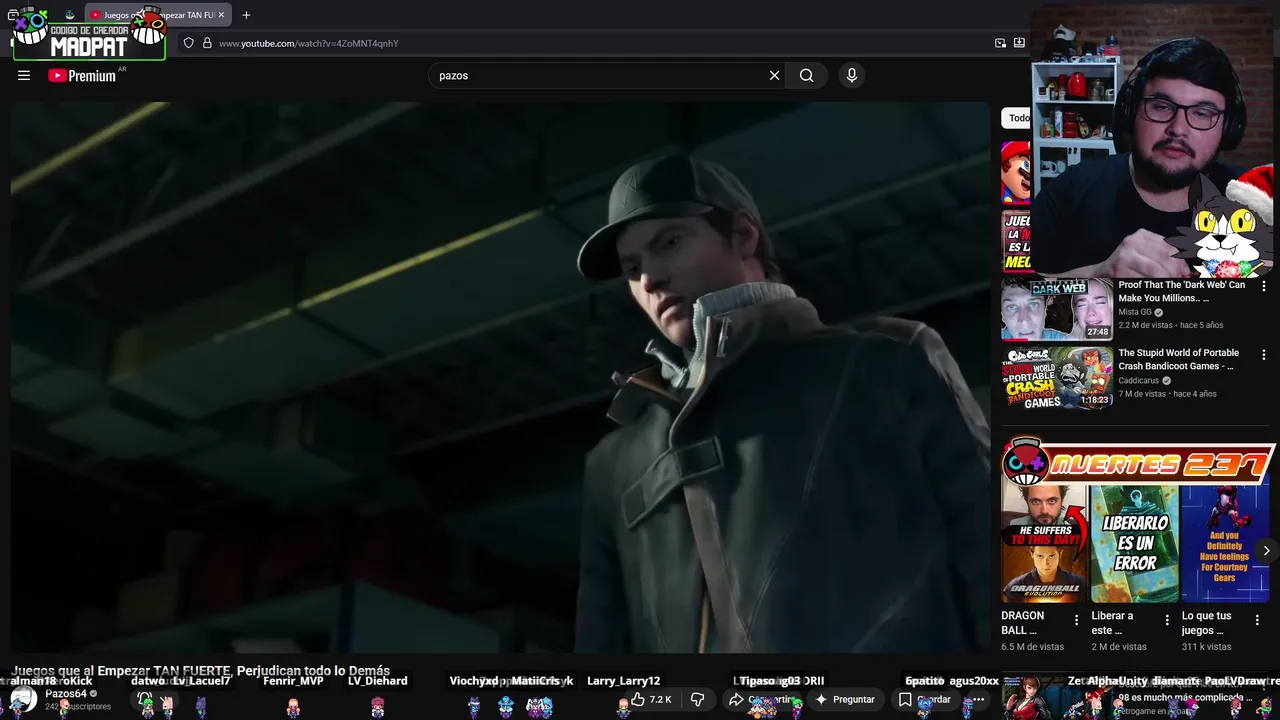Select the 'Todo' filter chip
The height and width of the screenshot is (720, 1280).
click(x=1018, y=118)
